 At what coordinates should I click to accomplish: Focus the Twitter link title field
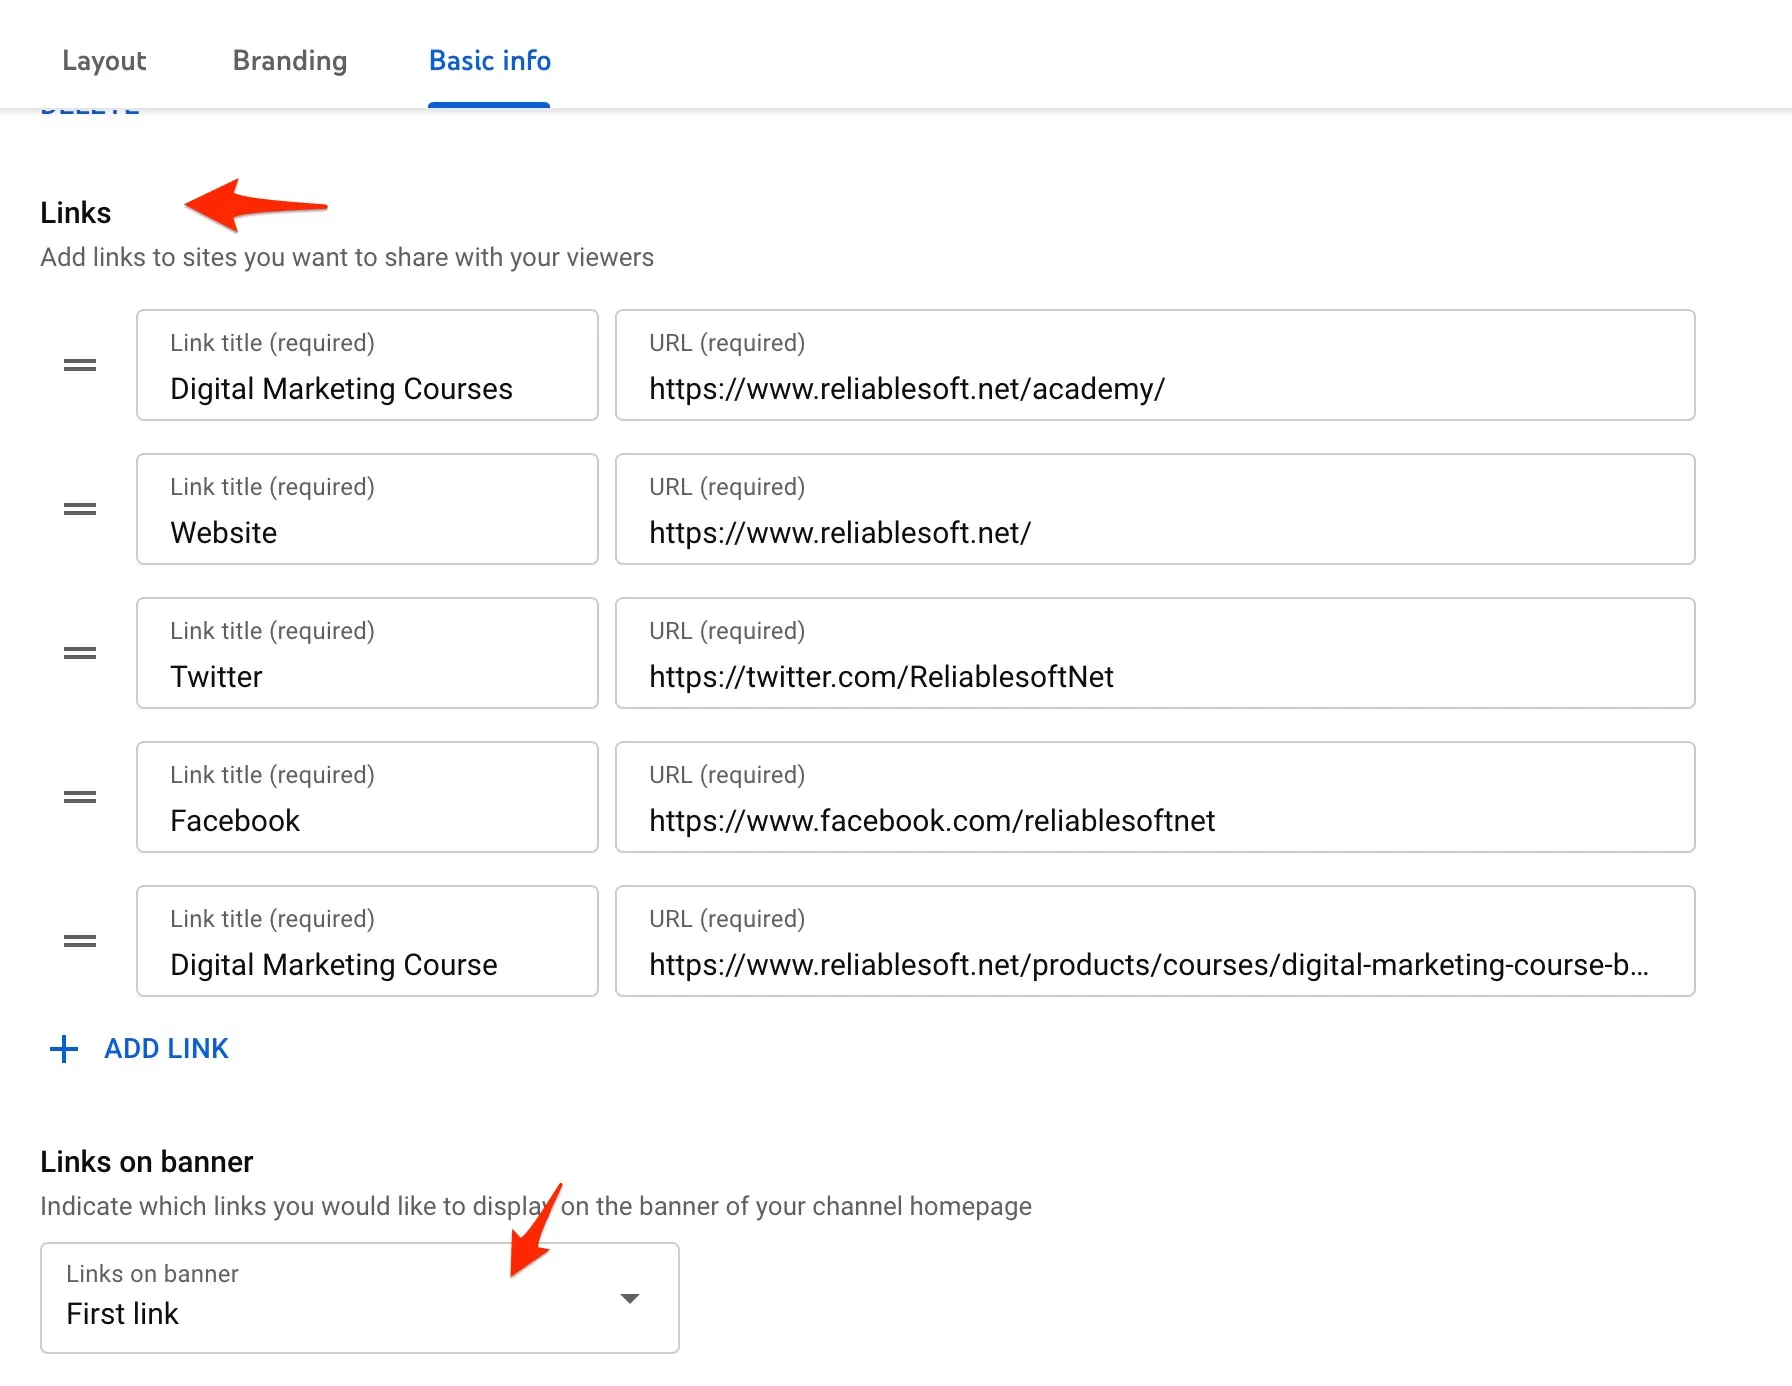pyautogui.click(x=367, y=676)
